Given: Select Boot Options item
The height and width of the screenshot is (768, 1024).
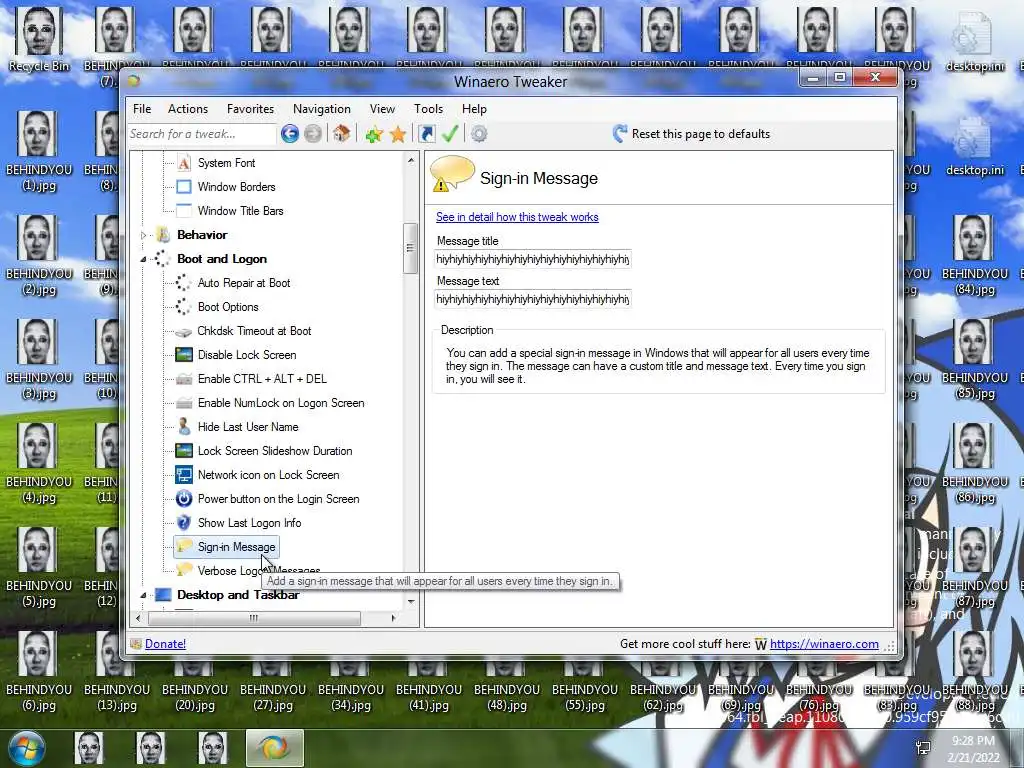Looking at the screenshot, I should 228,307.
